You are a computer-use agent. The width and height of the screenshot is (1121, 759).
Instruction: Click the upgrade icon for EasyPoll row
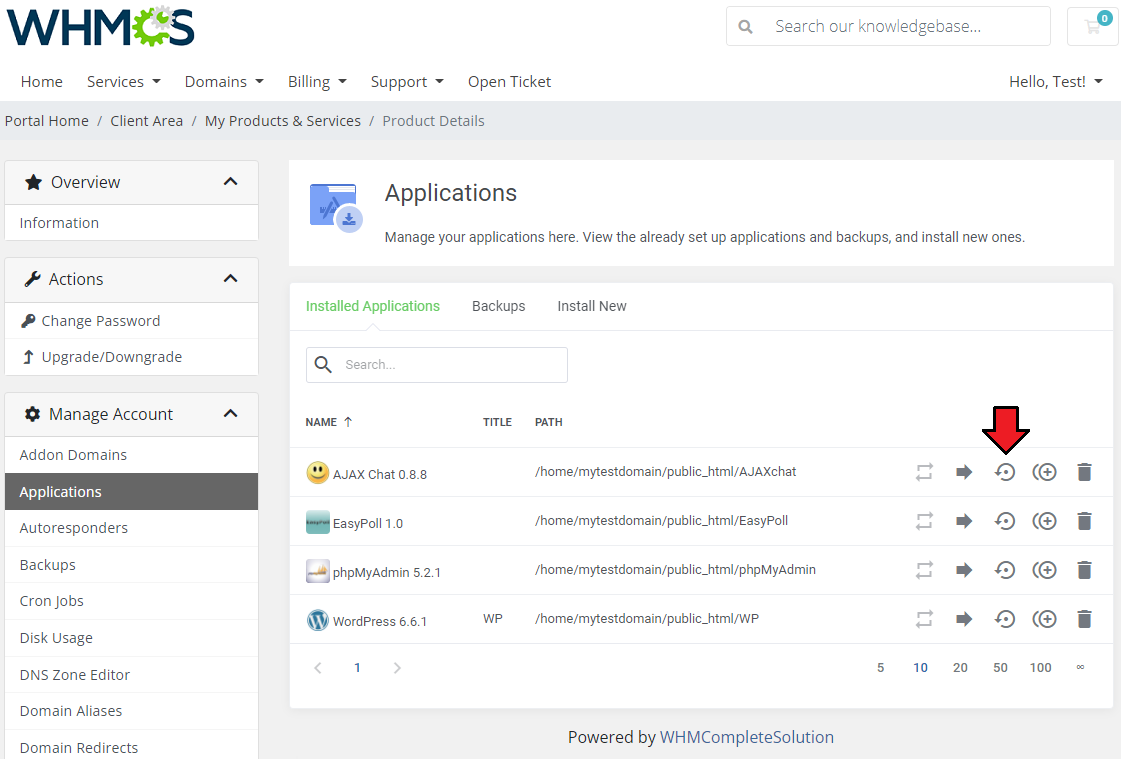tap(924, 521)
